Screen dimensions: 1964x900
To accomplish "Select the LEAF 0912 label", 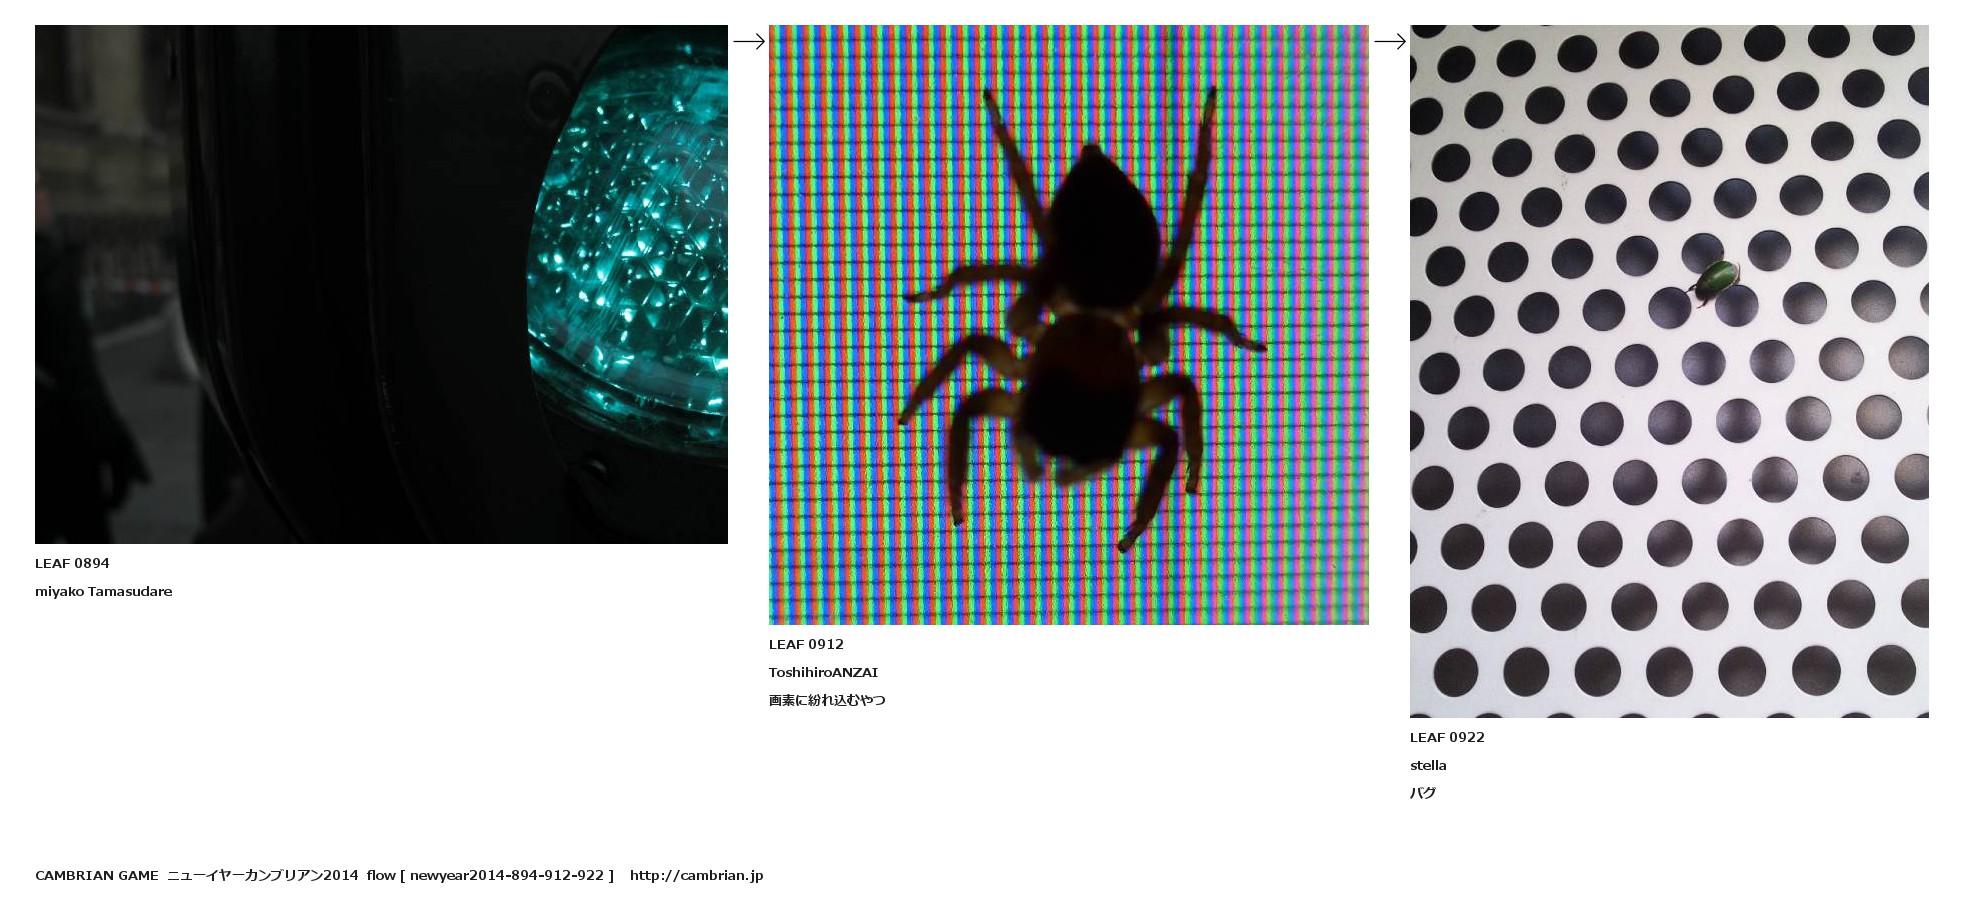I will click(x=806, y=644).
